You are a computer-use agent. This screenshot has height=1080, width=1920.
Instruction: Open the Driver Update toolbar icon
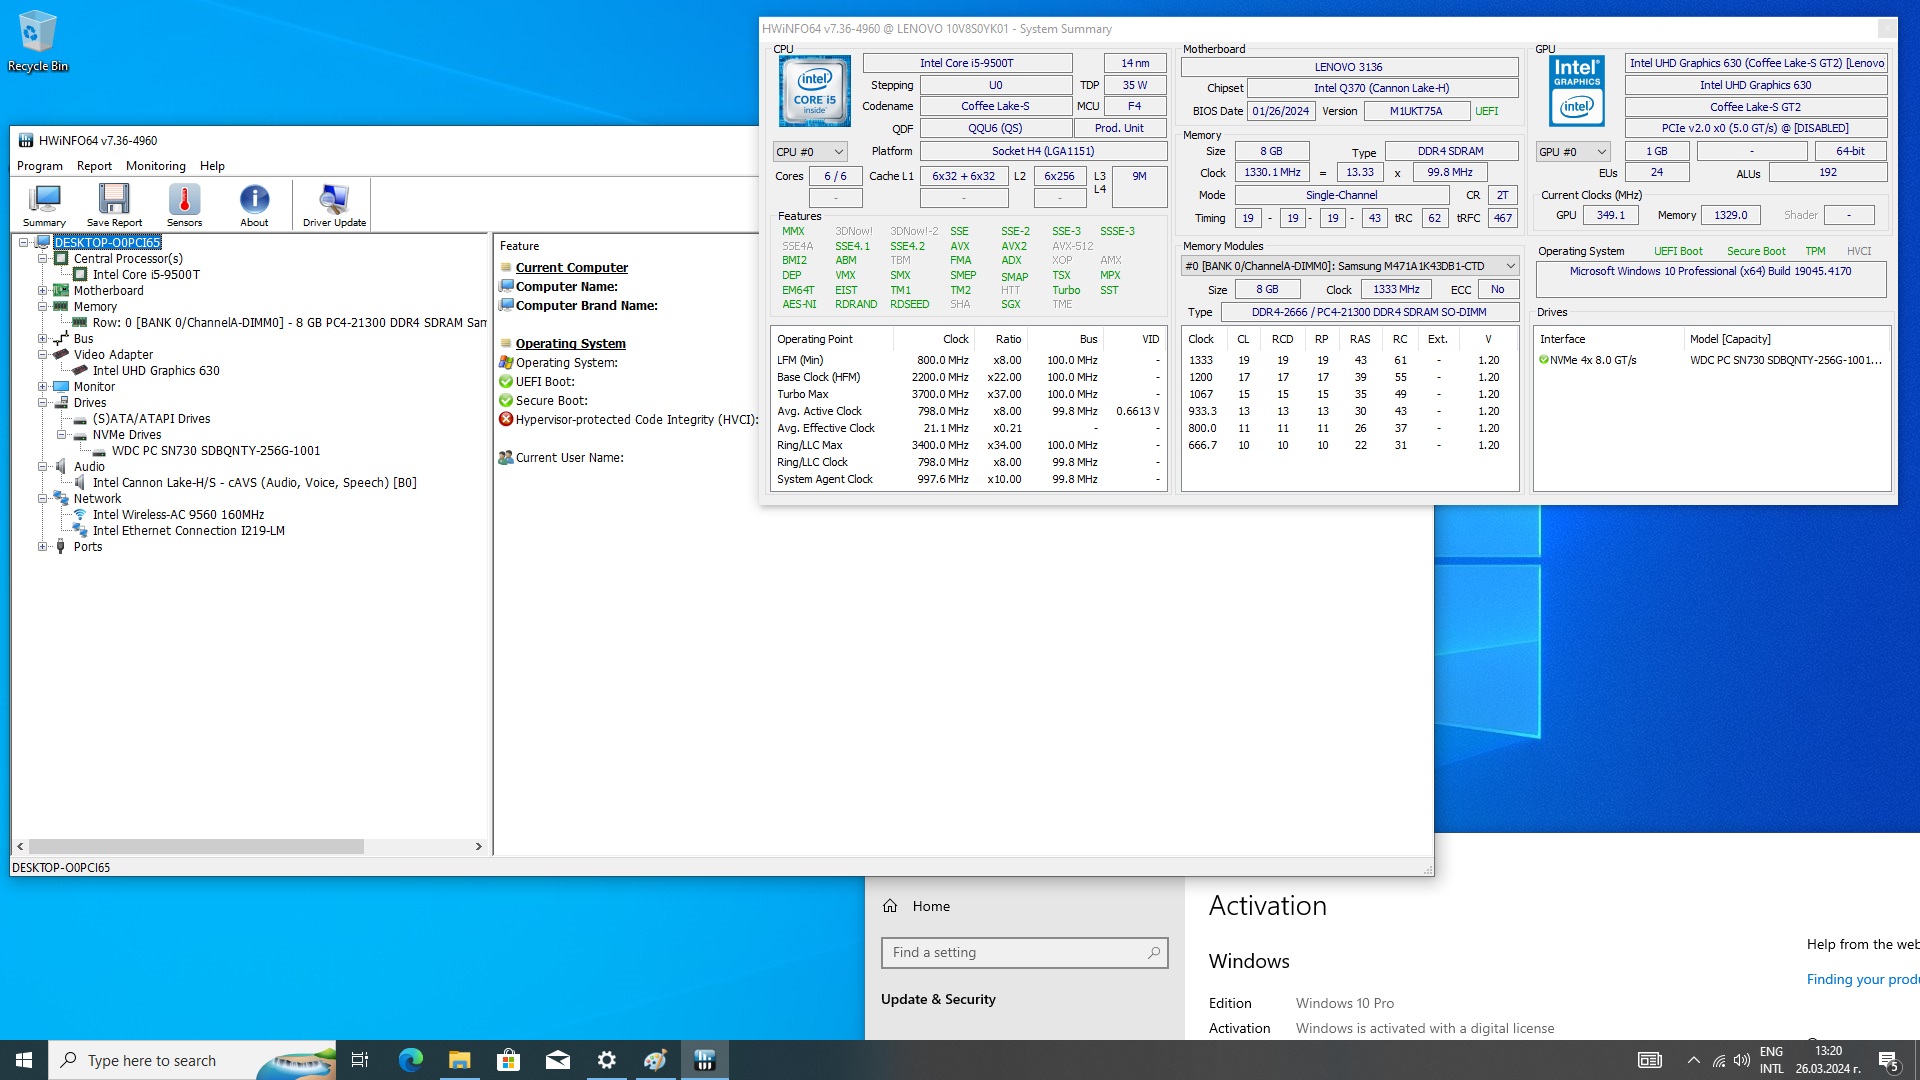[334, 205]
